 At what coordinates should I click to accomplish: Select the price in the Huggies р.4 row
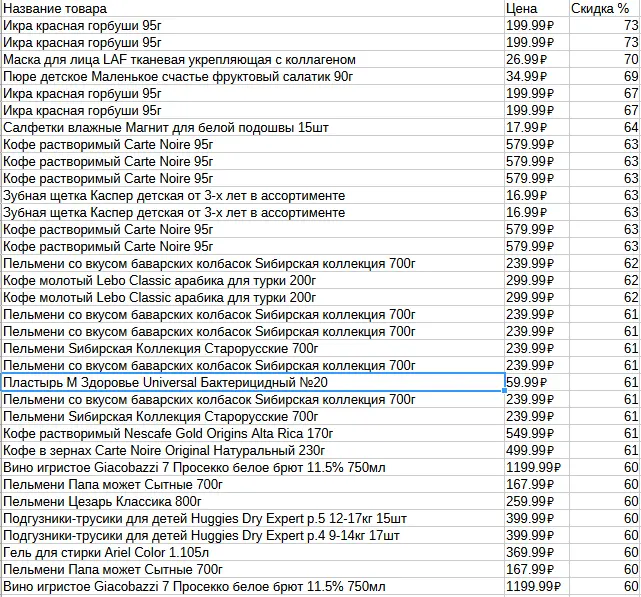click(x=537, y=535)
